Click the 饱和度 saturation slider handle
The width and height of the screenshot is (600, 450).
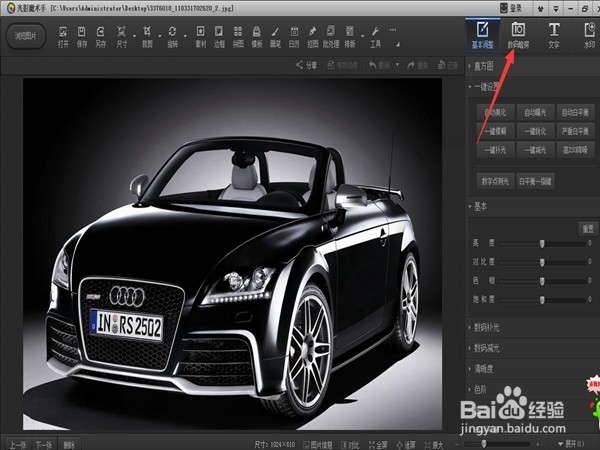pos(542,300)
